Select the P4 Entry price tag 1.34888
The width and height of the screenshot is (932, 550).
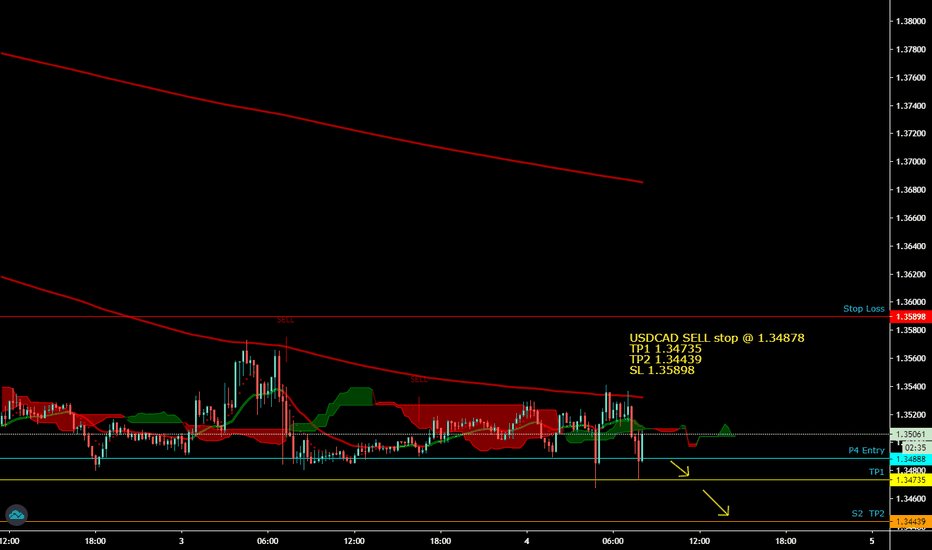(911, 459)
